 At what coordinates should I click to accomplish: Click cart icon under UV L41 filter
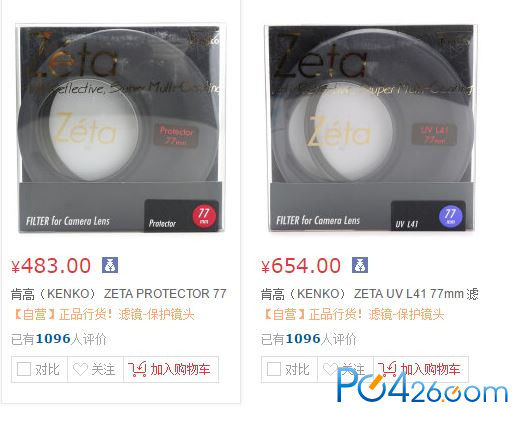click(x=387, y=369)
